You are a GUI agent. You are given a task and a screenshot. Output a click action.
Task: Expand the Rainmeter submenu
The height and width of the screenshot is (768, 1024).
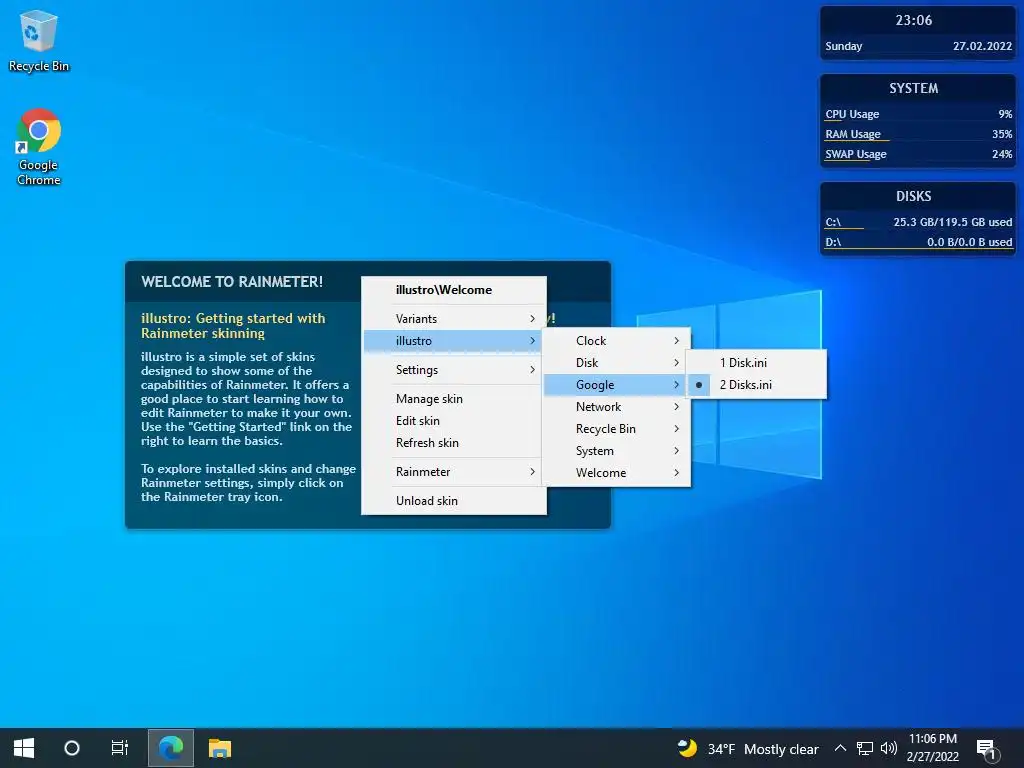(x=454, y=472)
